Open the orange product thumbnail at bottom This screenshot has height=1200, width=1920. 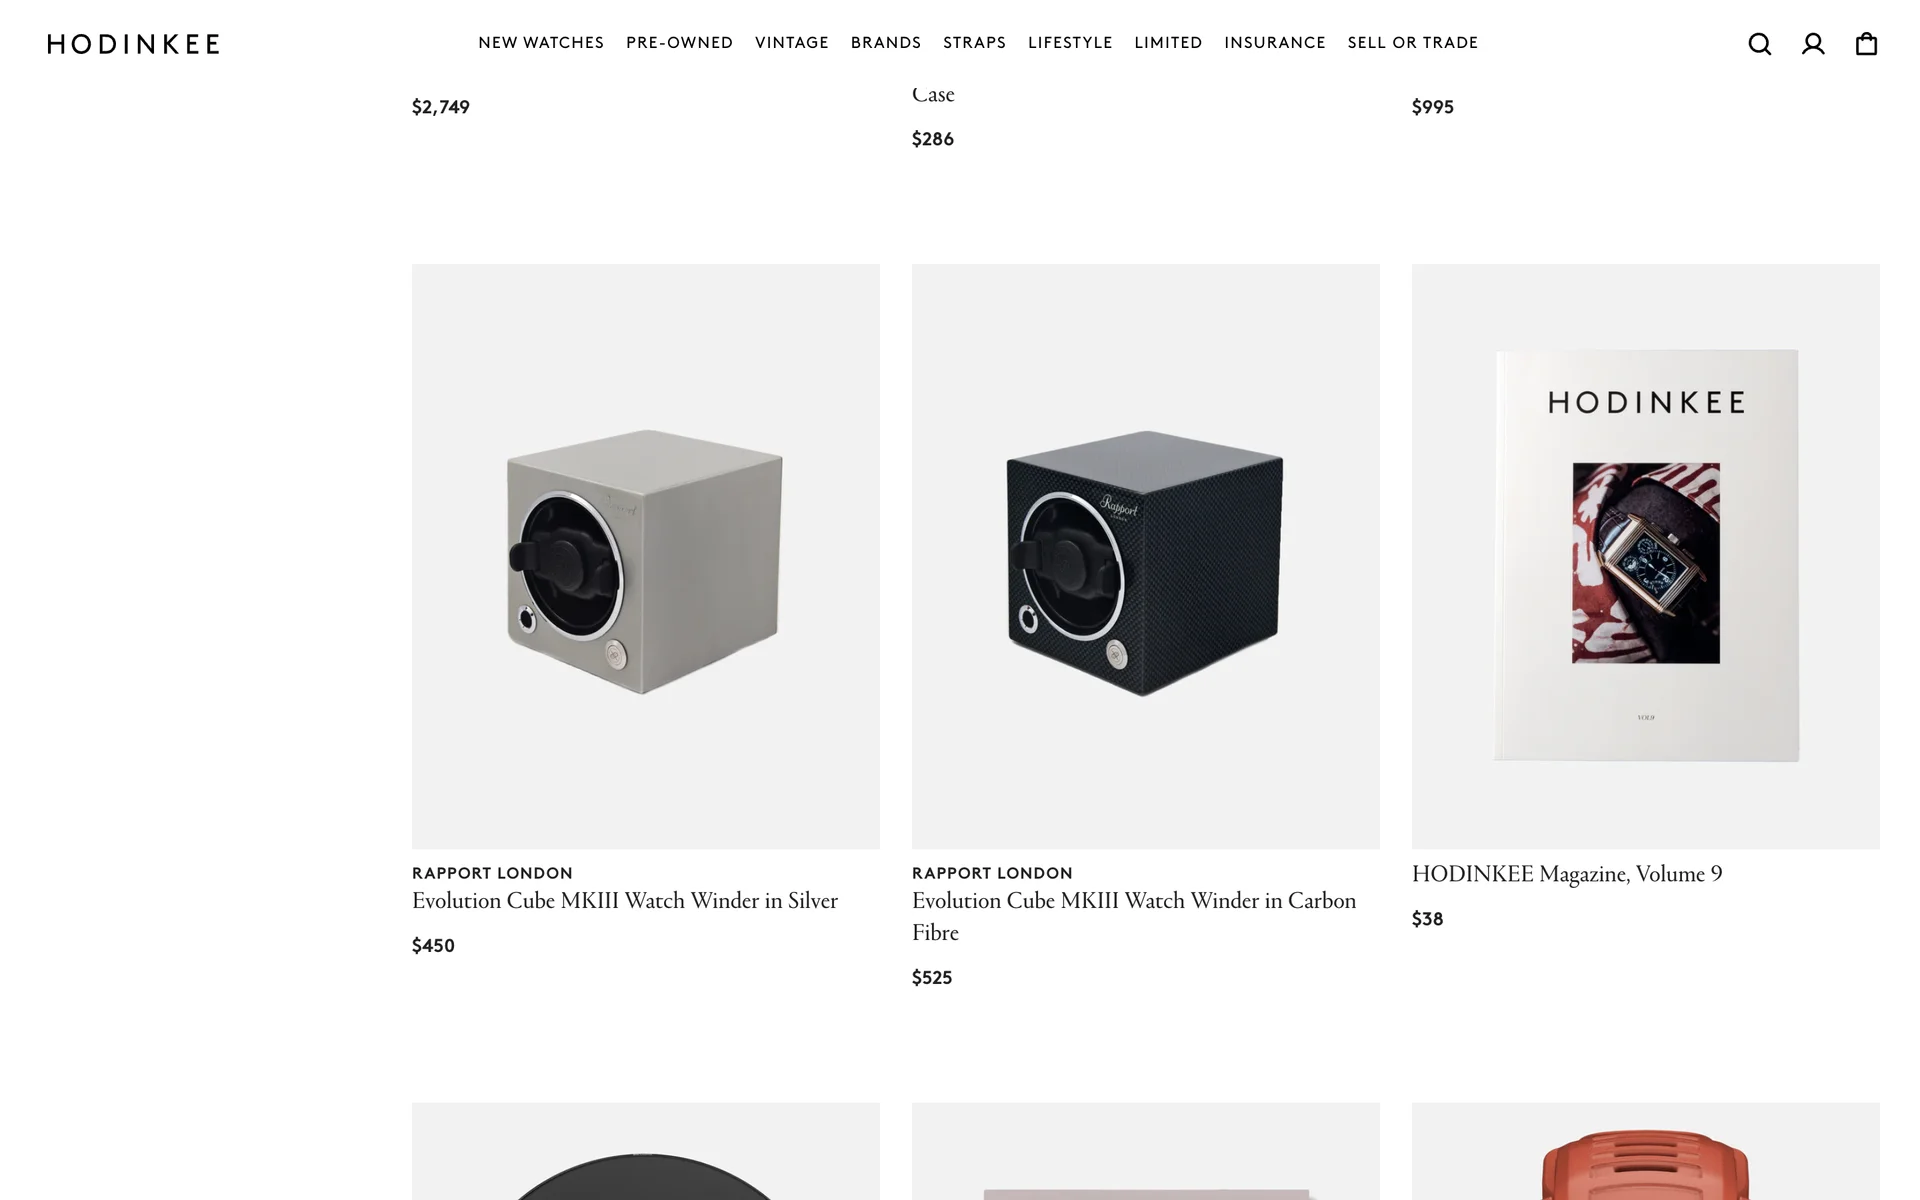[1646, 1151]
